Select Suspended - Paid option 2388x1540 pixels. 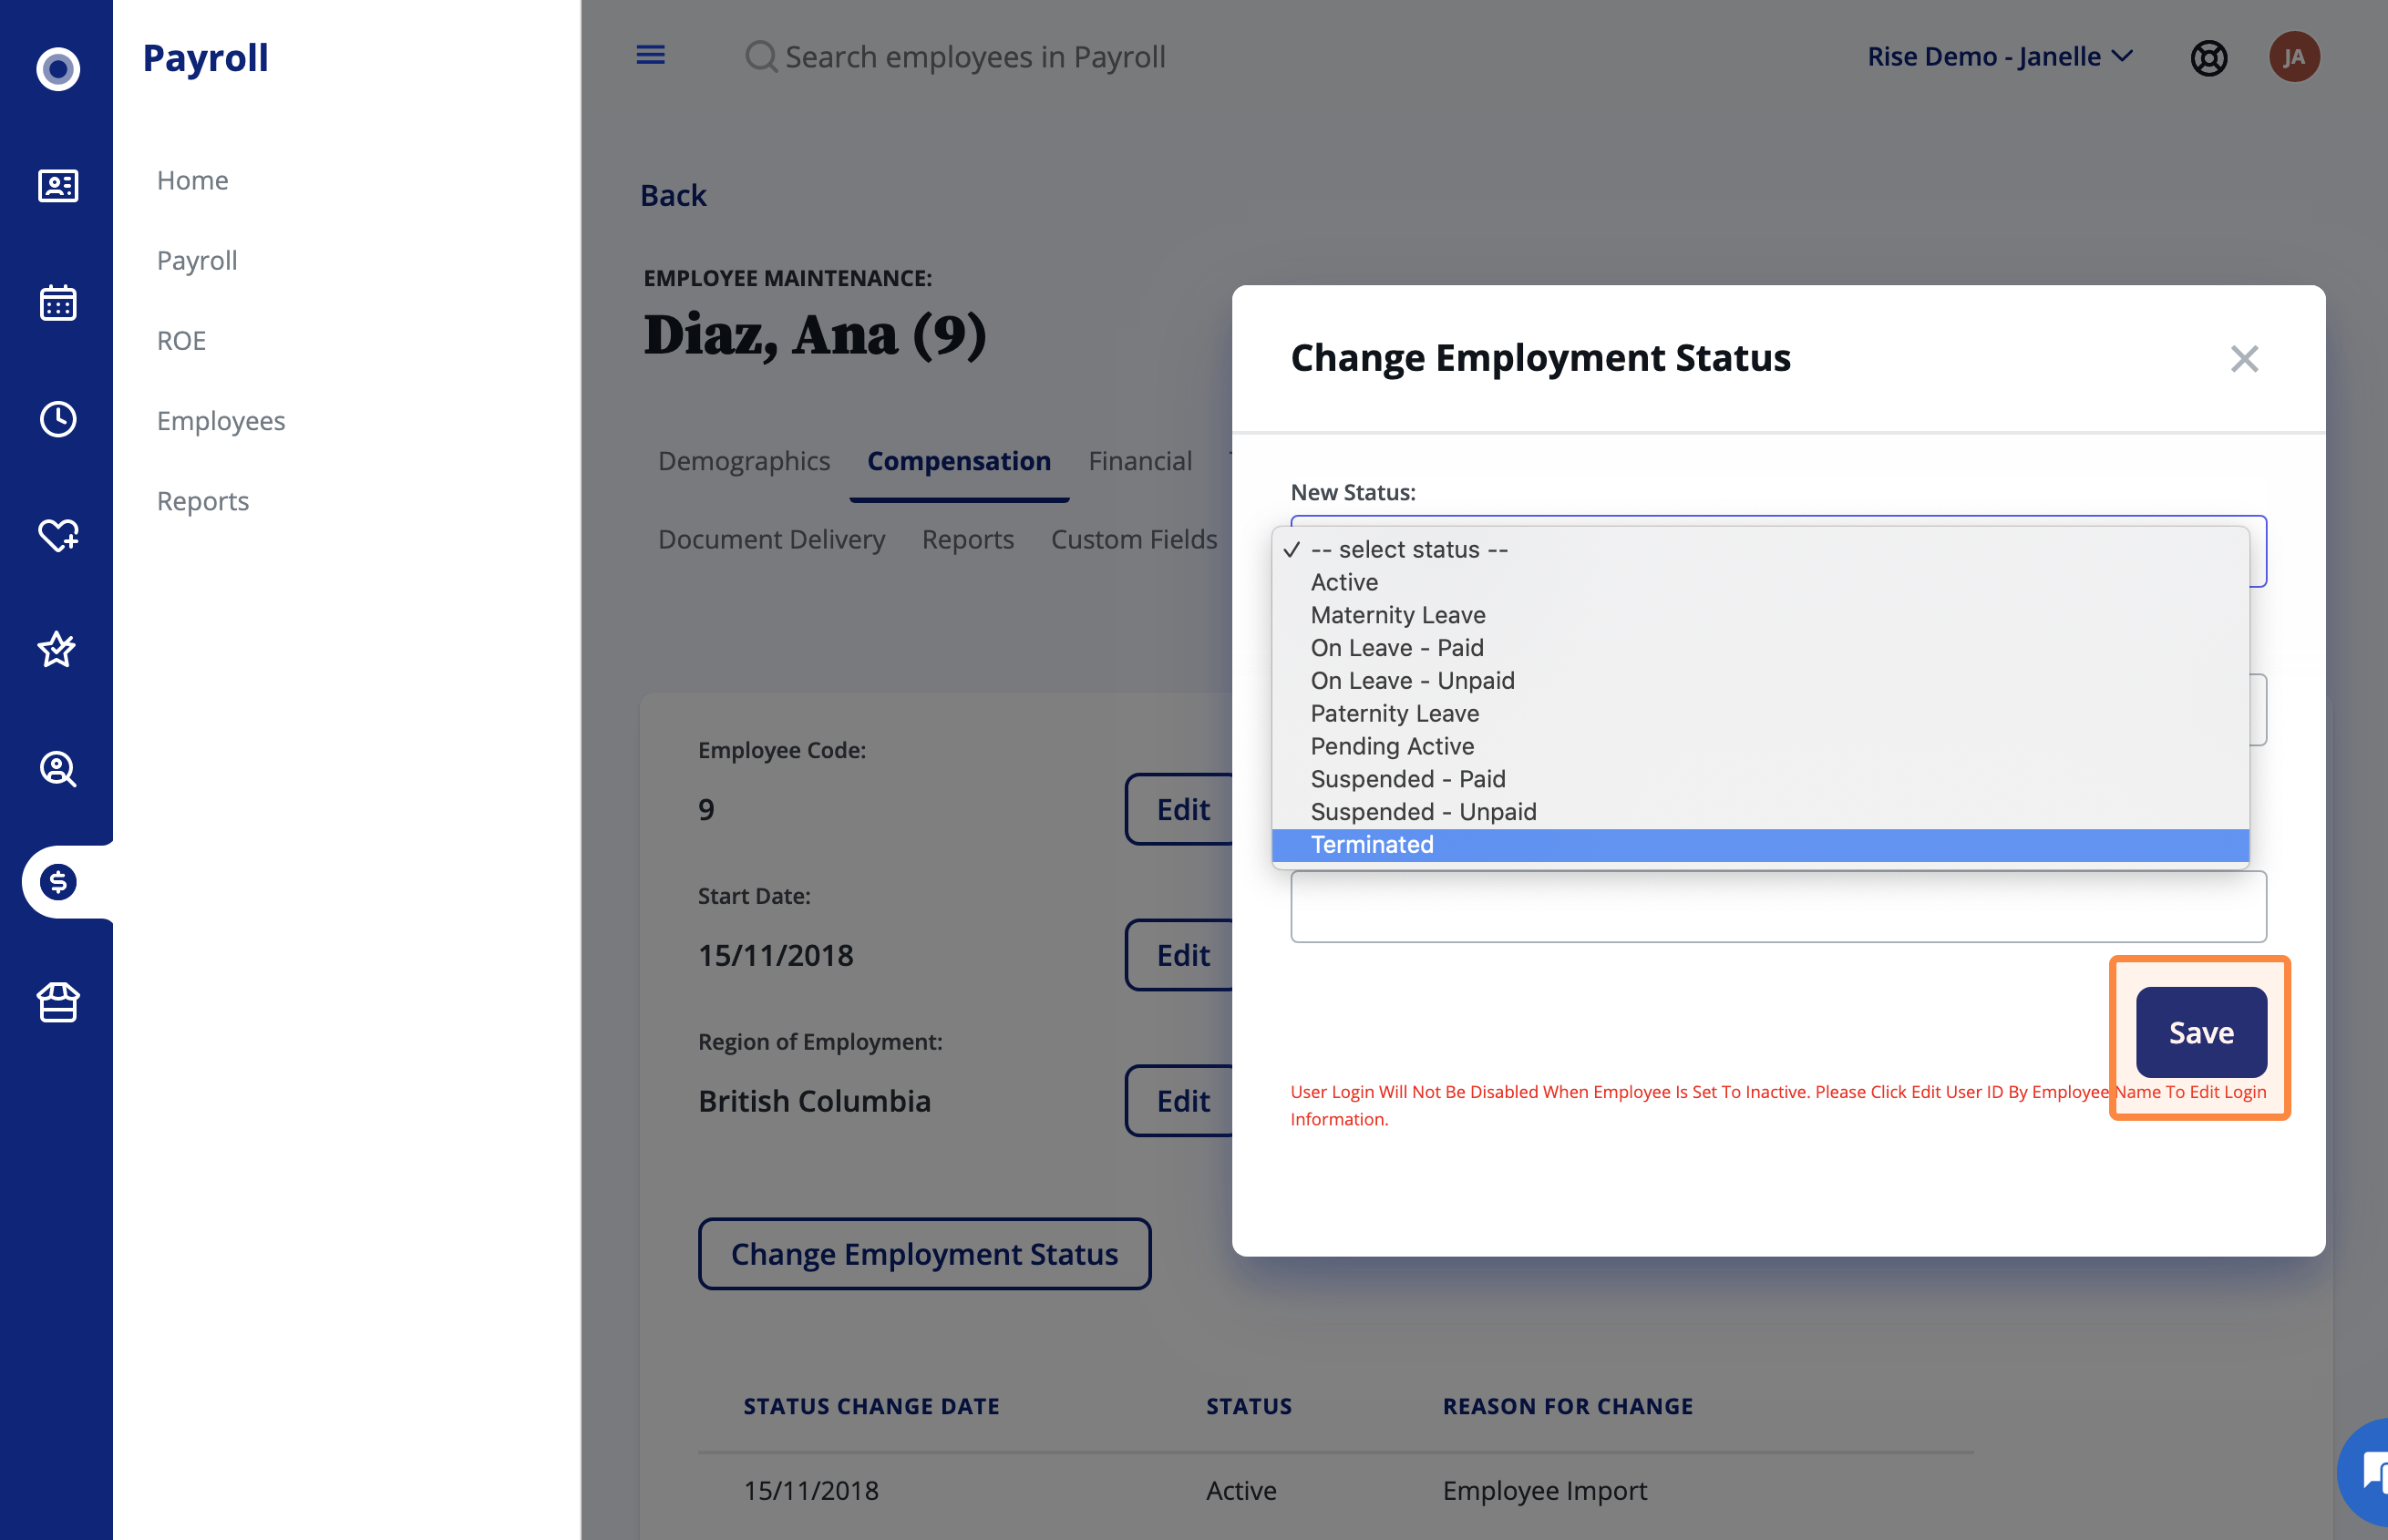(x=1760, y=779)
